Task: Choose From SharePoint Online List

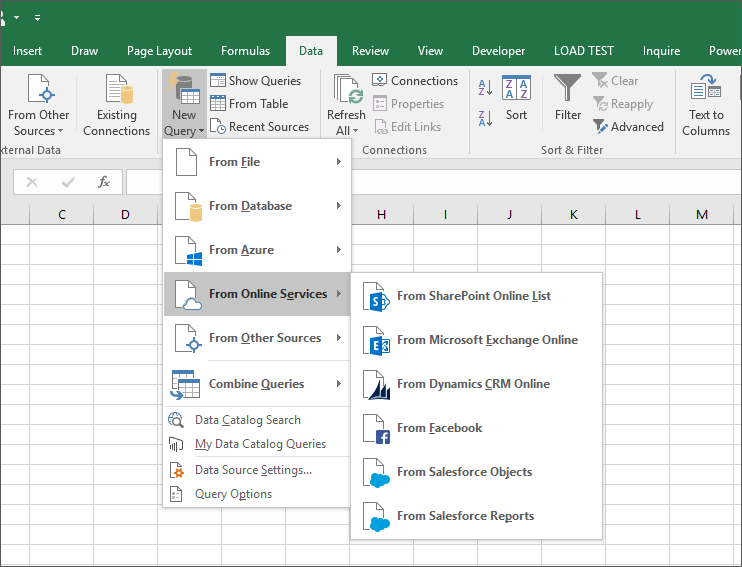Action: click(477, 296)
